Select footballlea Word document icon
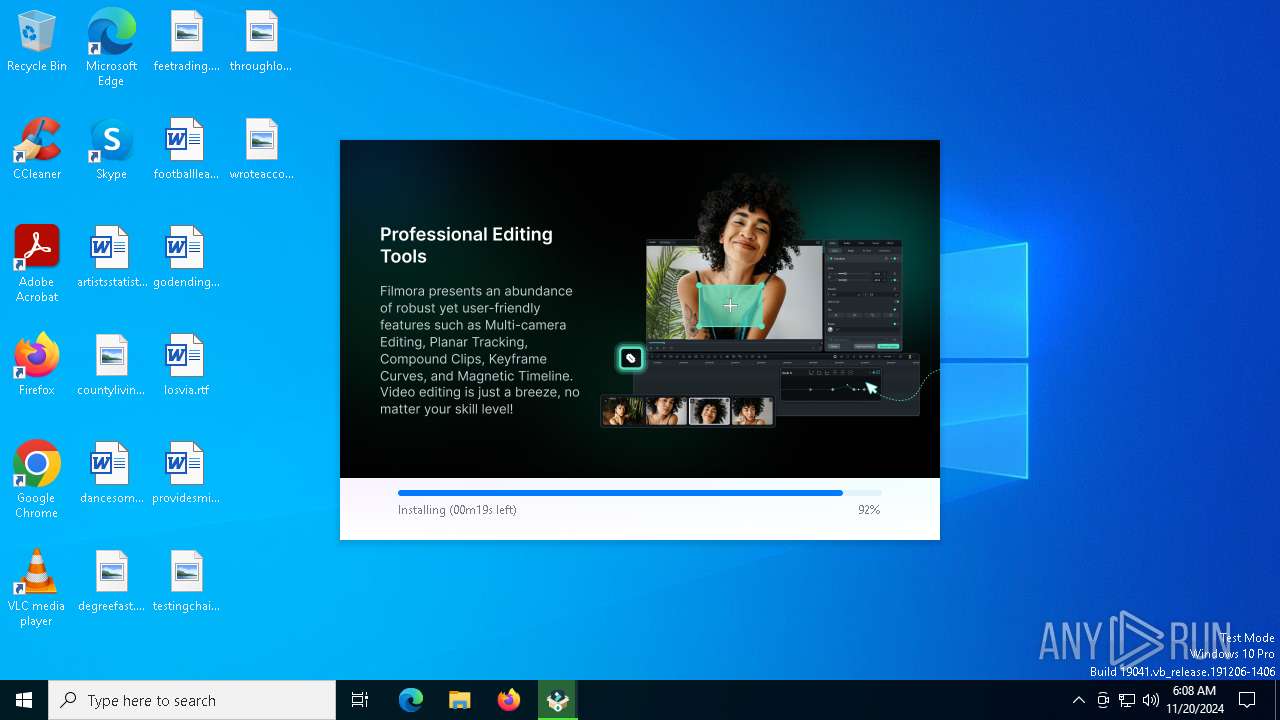The width and height of the screenshot is (1280, 720). 186,150
